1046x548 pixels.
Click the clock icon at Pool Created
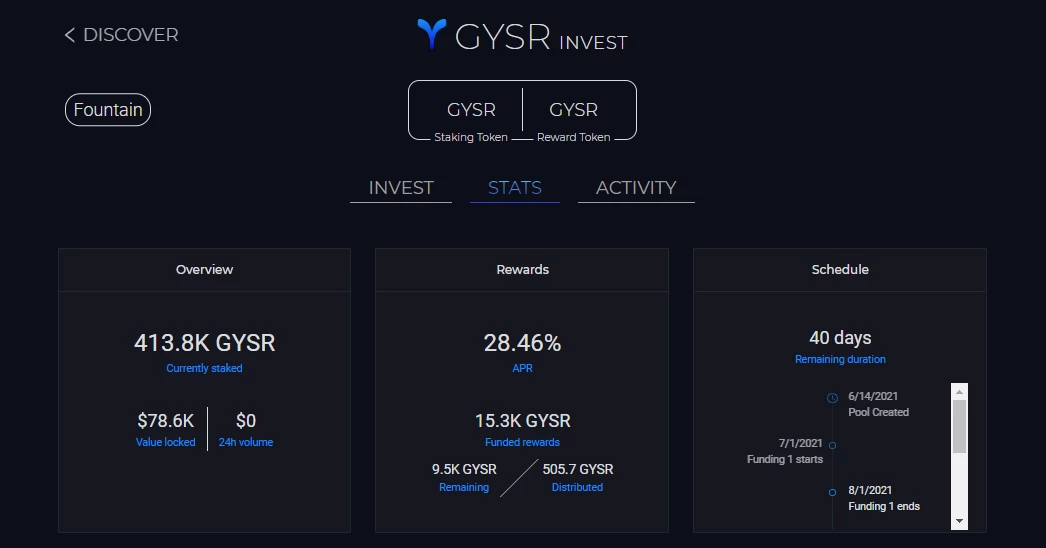coord(833,398)
